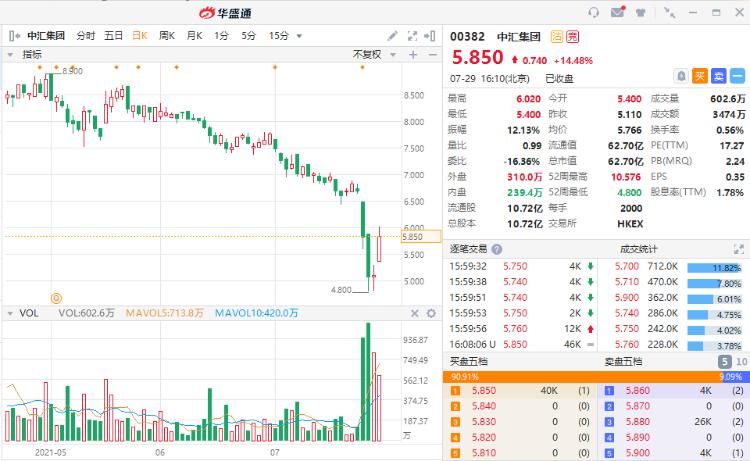Viewport: 750px width, 461px height.
Task: Select the 分时 intraday tab
Action: [86, 36]
